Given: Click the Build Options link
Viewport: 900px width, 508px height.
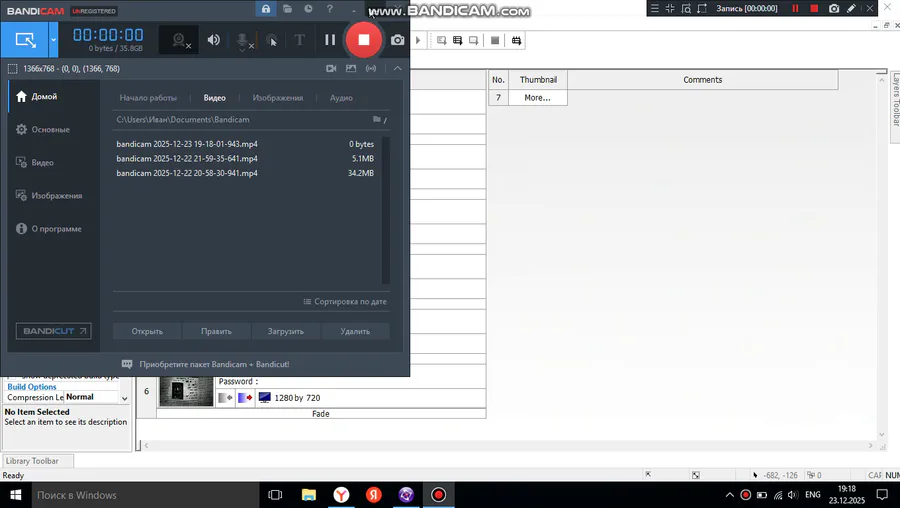Looking at the screenshot, I should (32, 387).
